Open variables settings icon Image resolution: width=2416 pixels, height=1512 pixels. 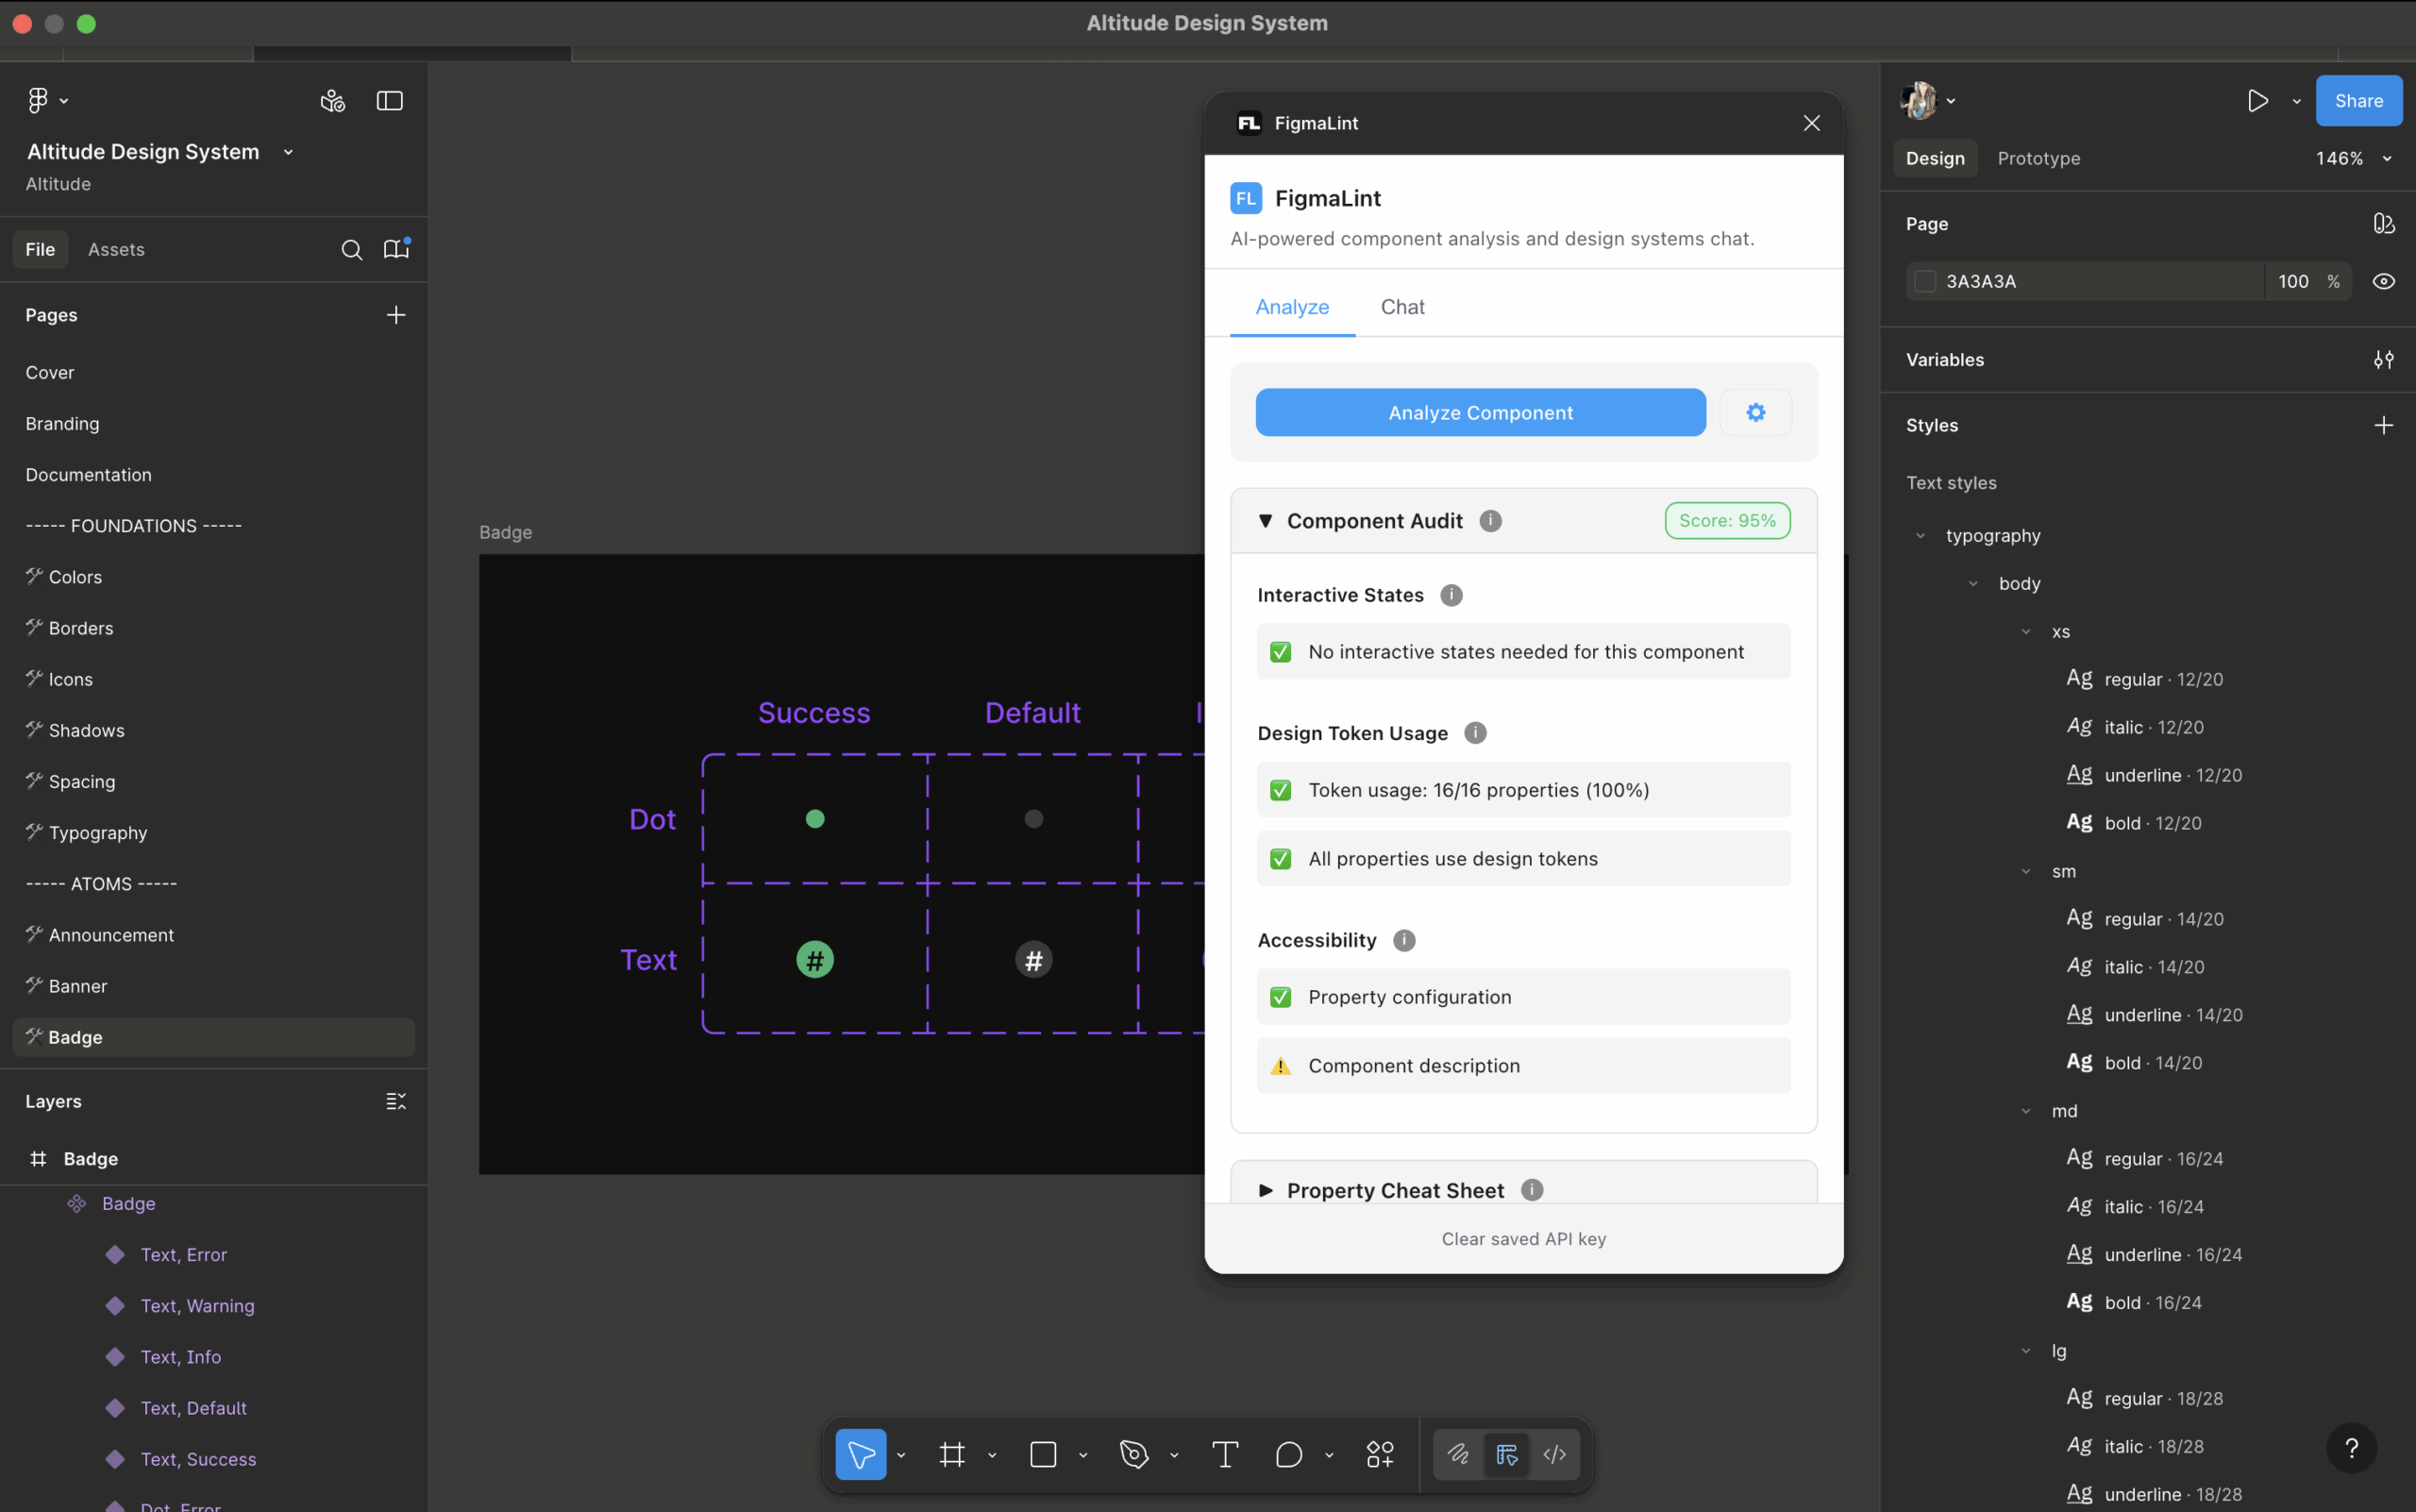coord(2383,360)
